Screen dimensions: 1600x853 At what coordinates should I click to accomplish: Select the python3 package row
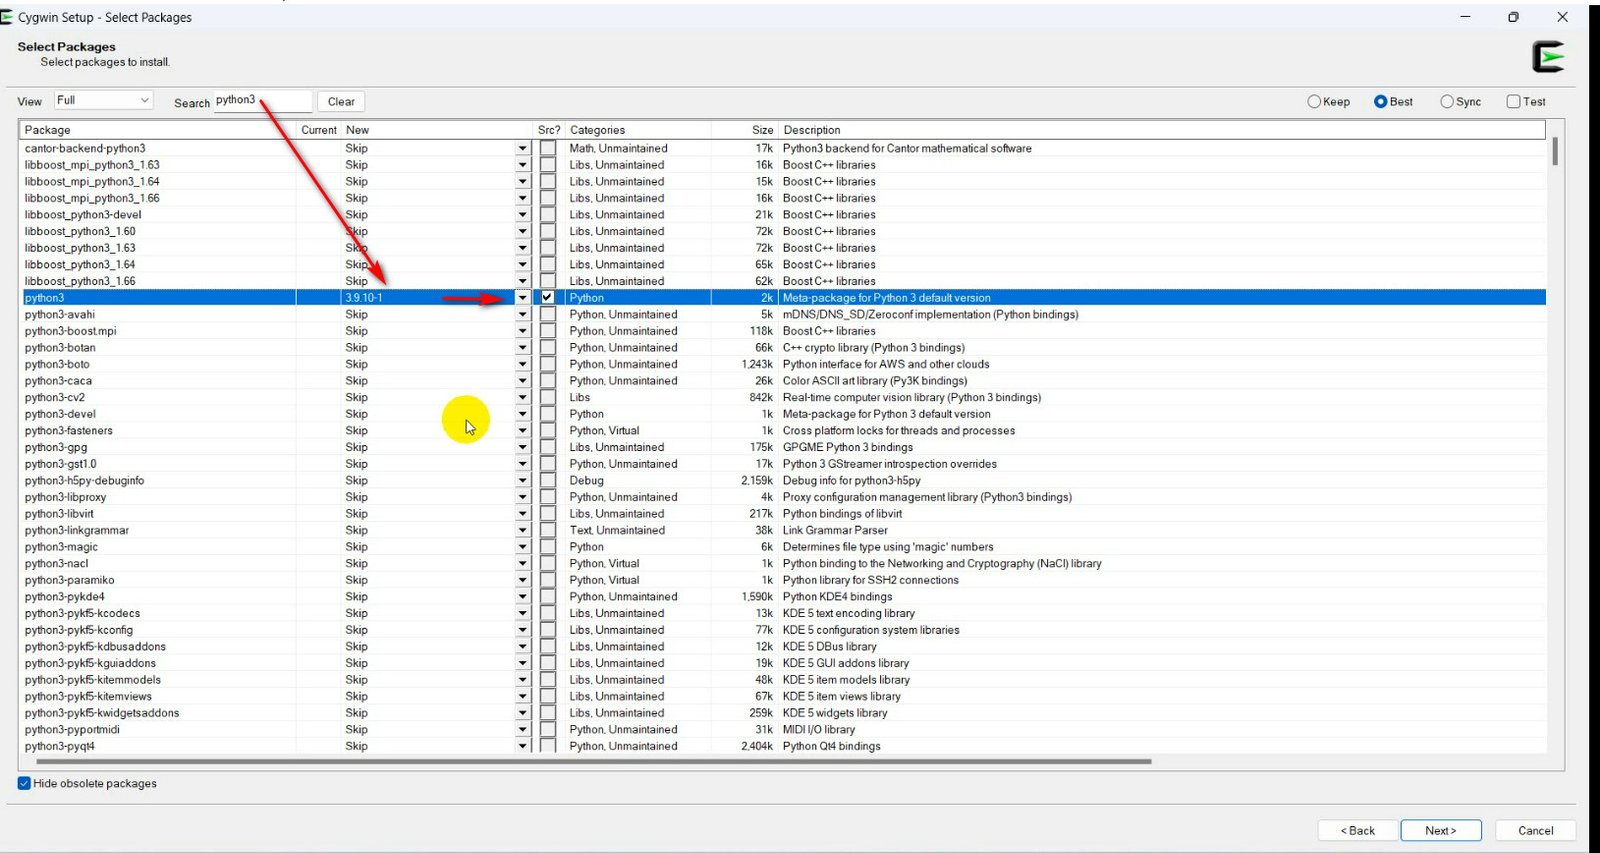pos(783,298)
